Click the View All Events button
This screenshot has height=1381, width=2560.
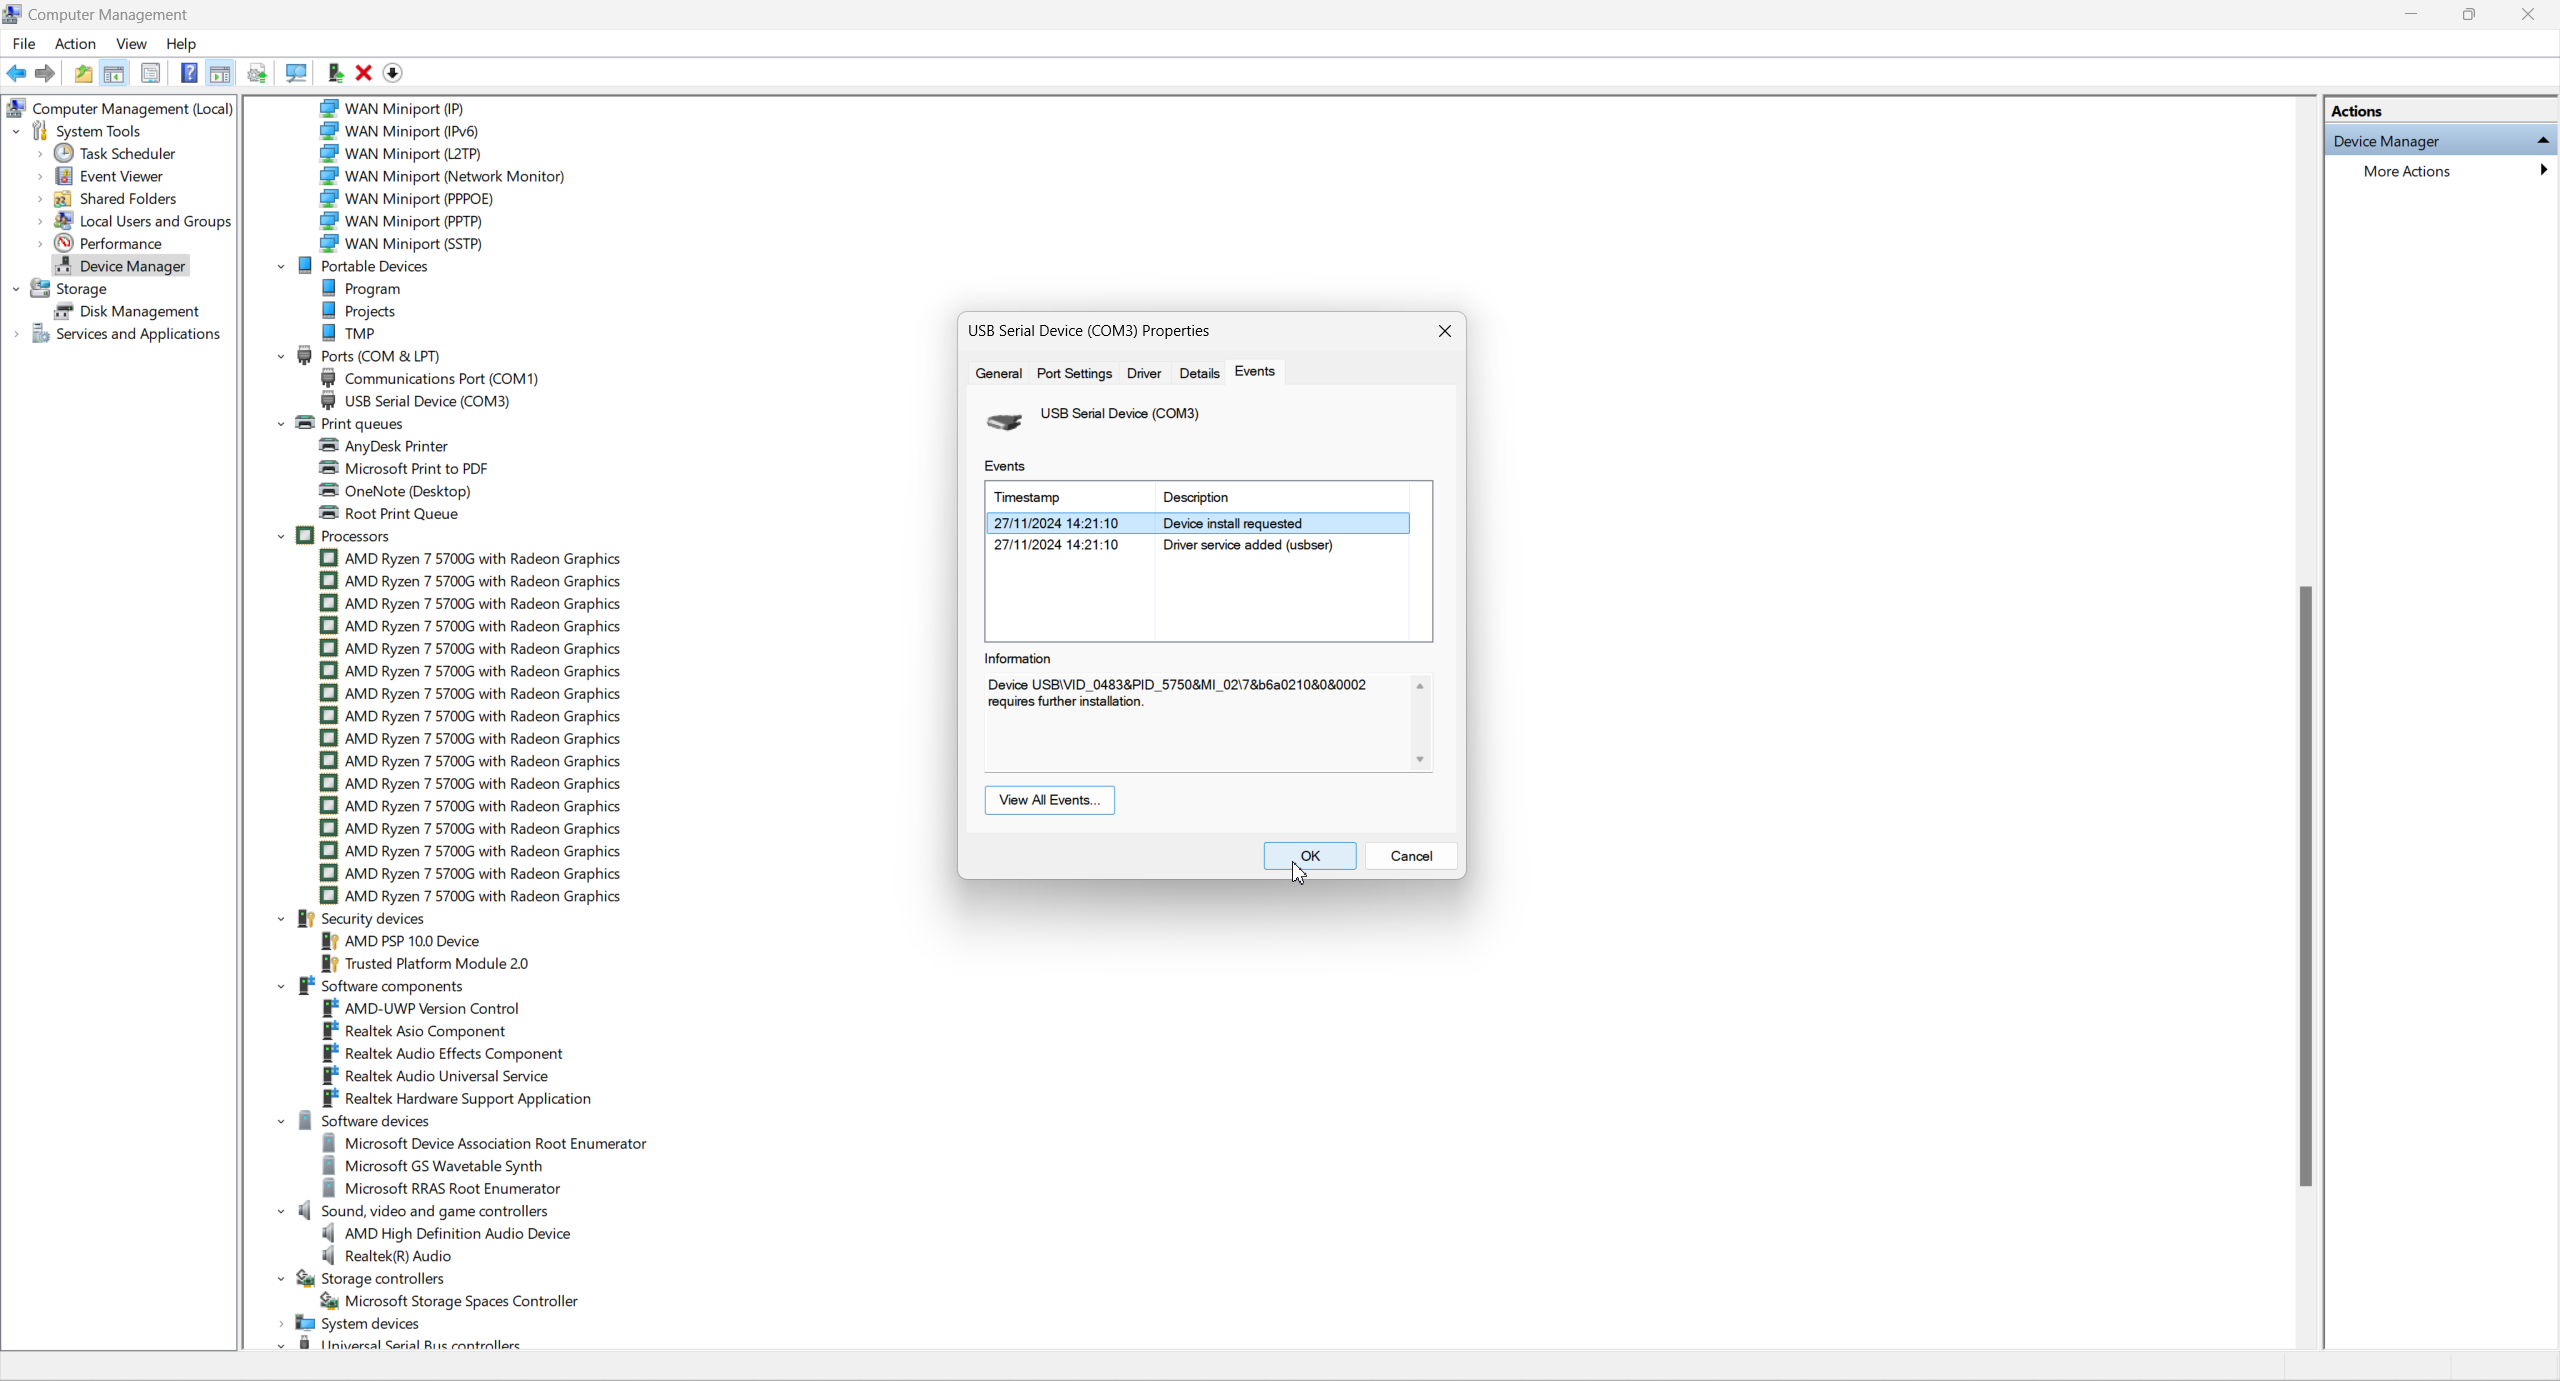pyautogui.click(x=1048, y=800)
